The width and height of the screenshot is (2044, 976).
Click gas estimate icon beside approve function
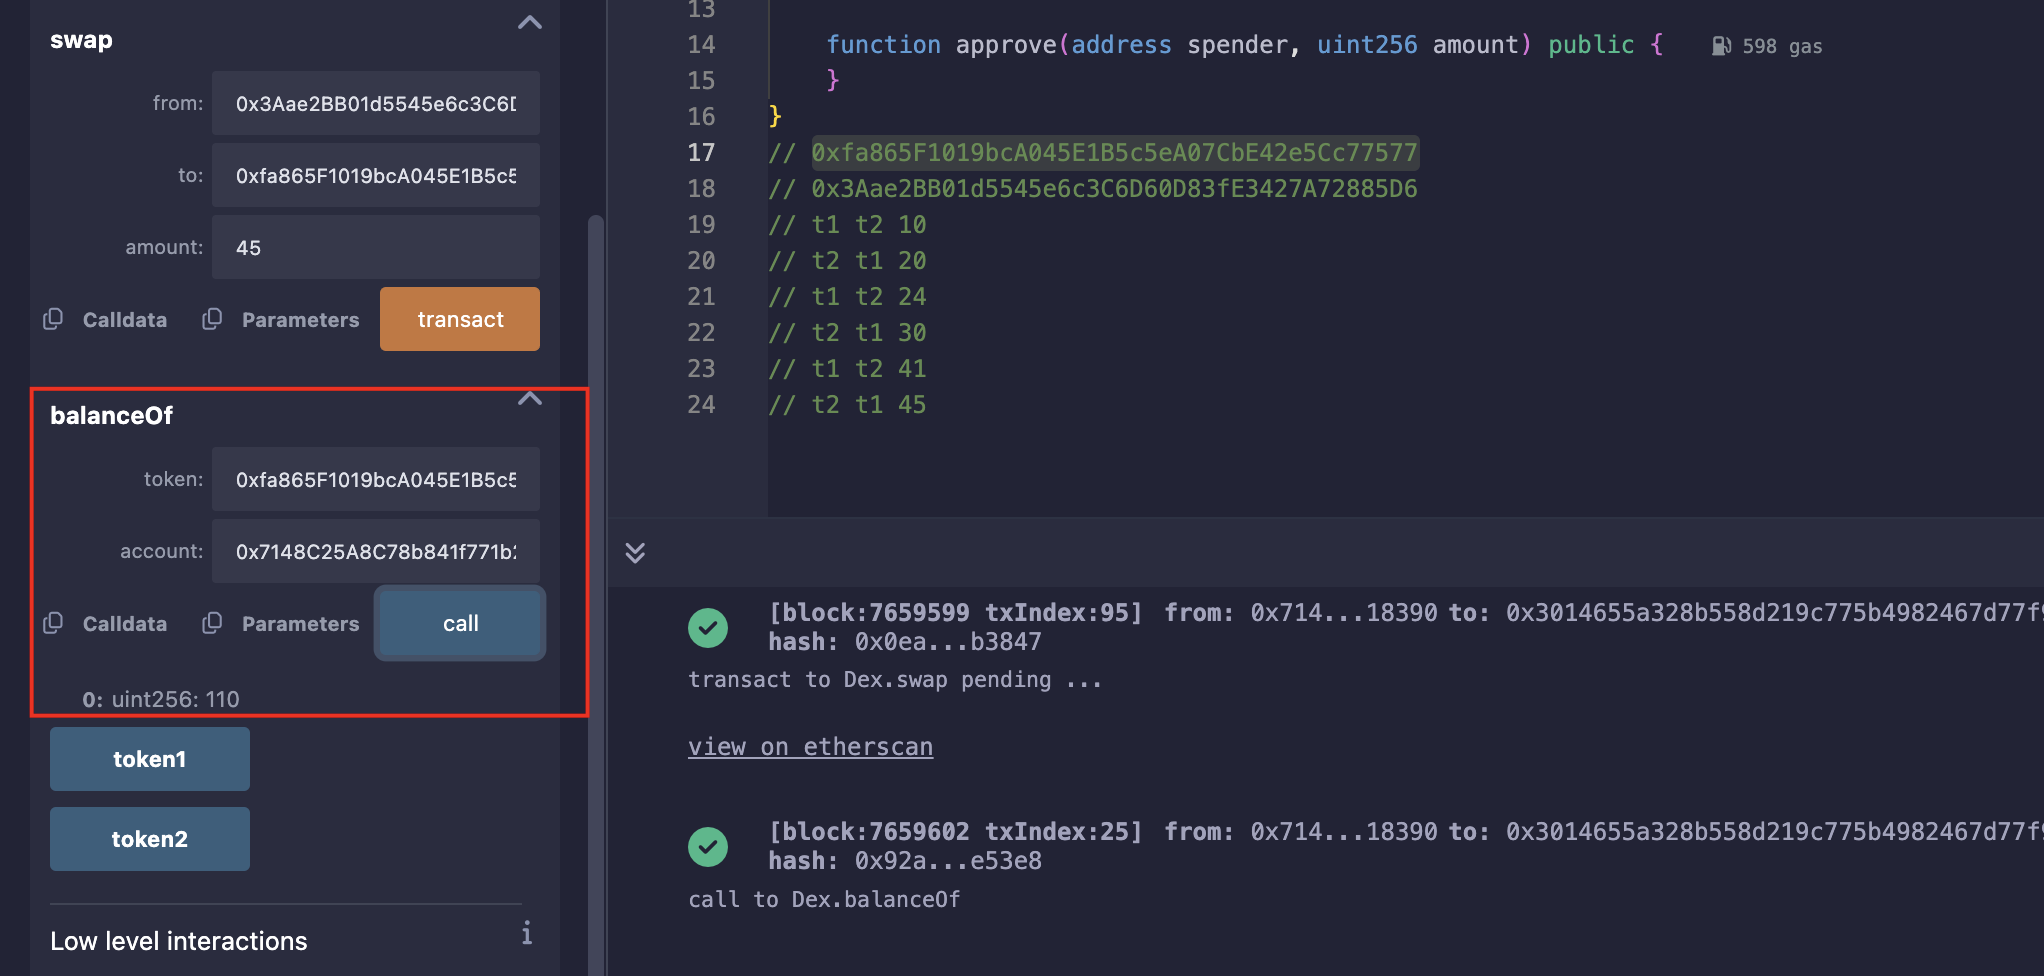click(1721, 46)
